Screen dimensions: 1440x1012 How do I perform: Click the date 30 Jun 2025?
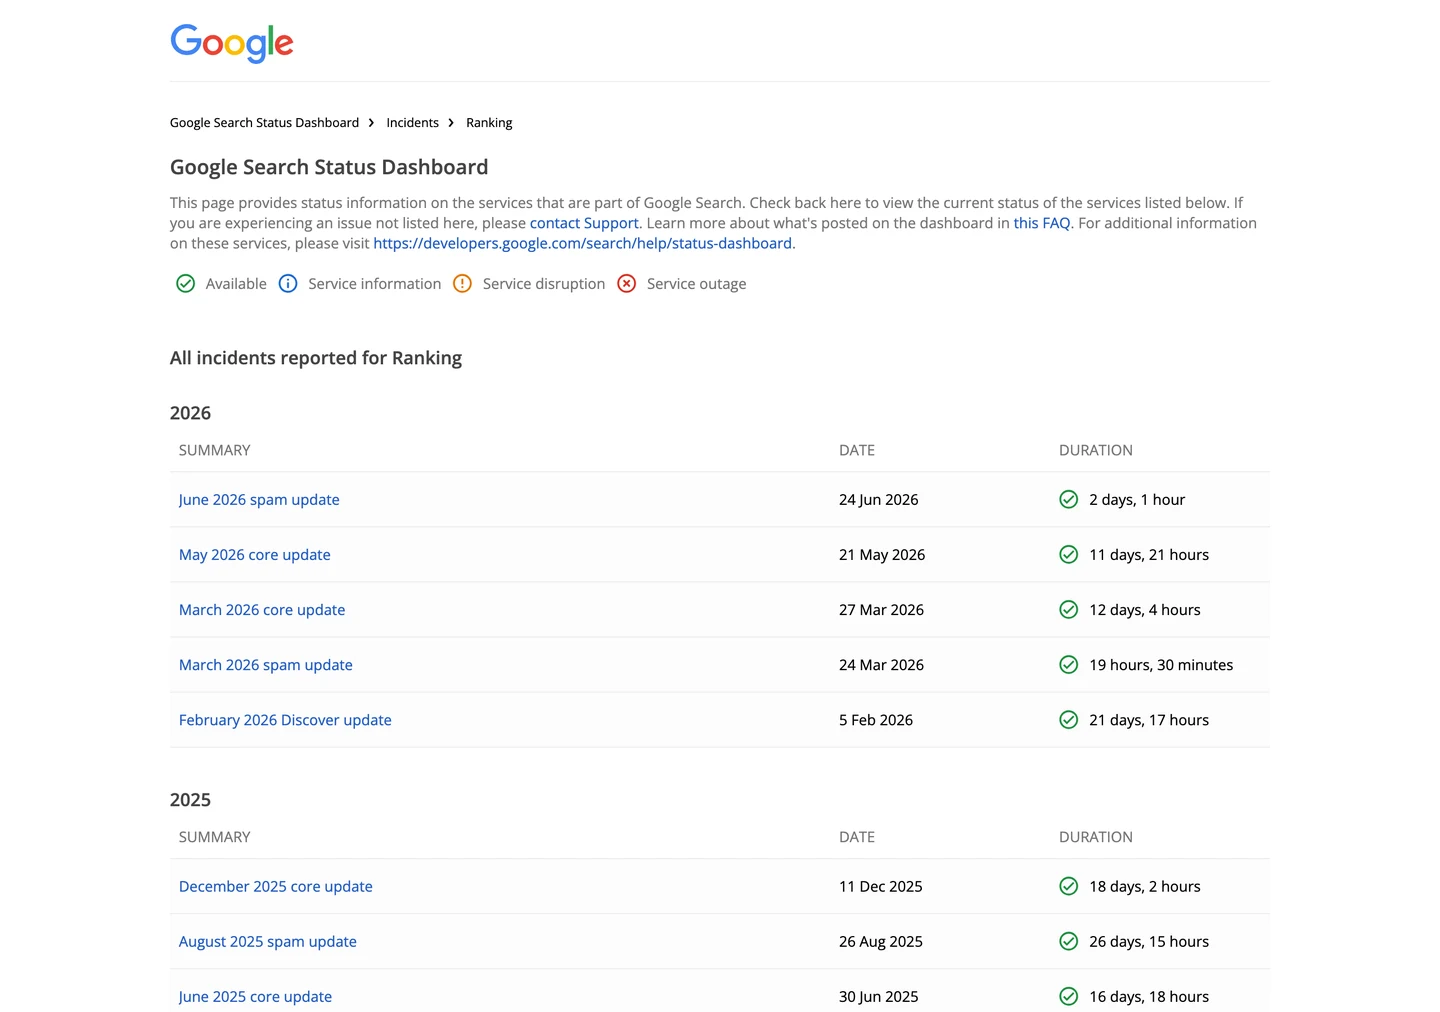(x=878, y=997)
